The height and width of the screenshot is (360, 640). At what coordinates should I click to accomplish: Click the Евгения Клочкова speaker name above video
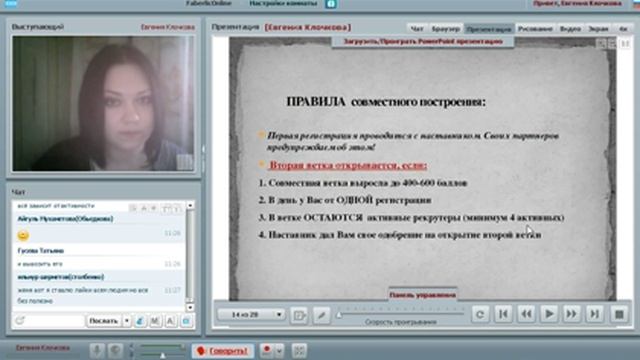point(168,27)
